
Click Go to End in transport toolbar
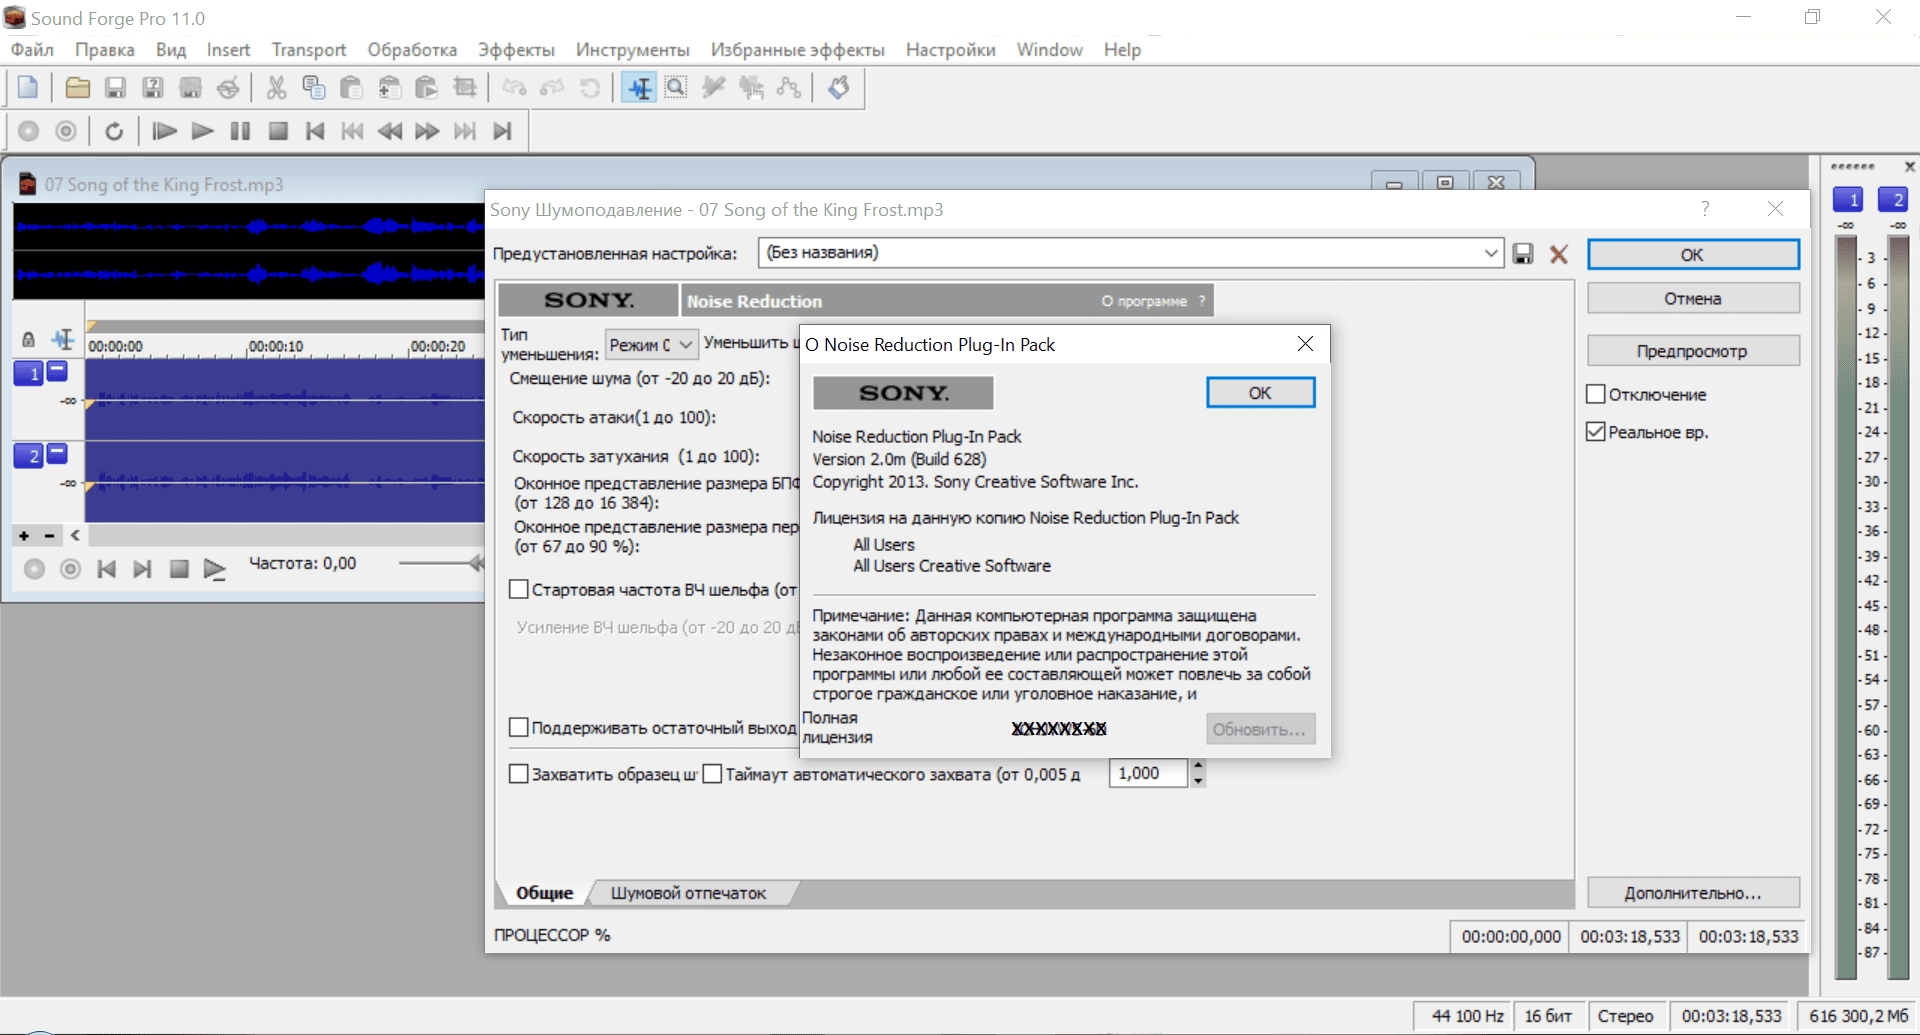(x=502, y=131)
